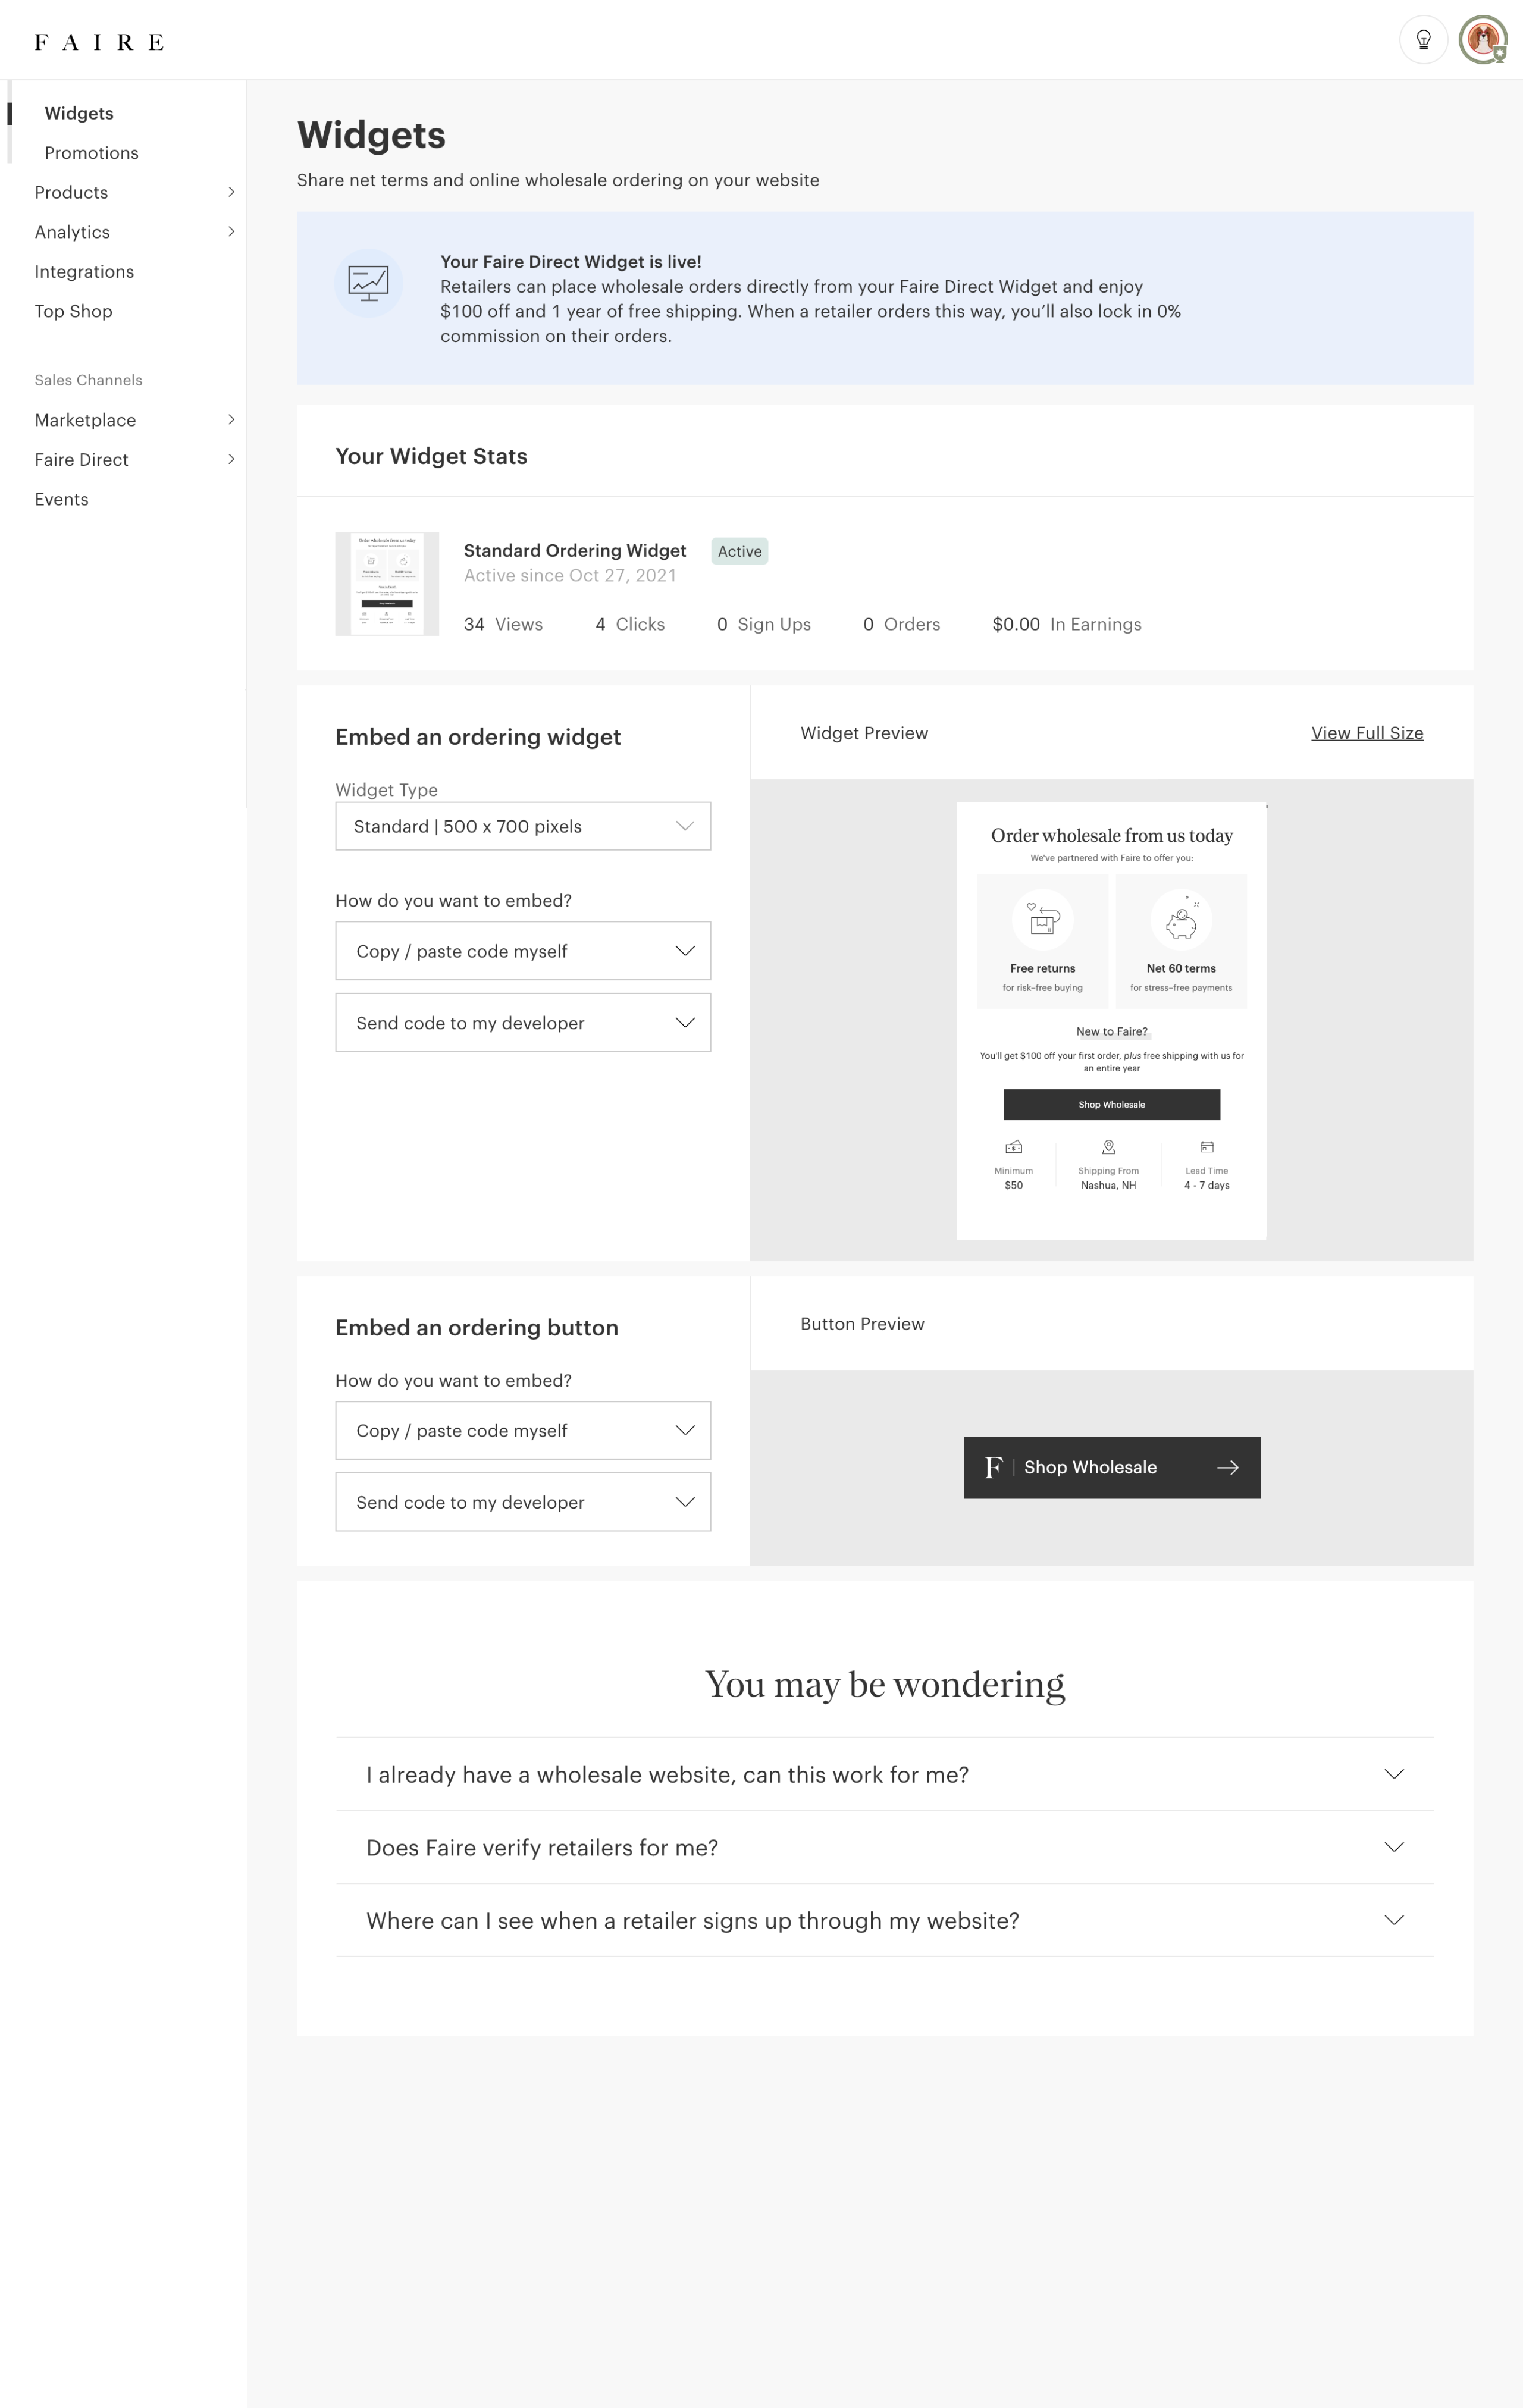Screen dimensions: 1523x2408
Task: Click the $0.00 In Earnings stat
Action: [x=1067, y=624]
